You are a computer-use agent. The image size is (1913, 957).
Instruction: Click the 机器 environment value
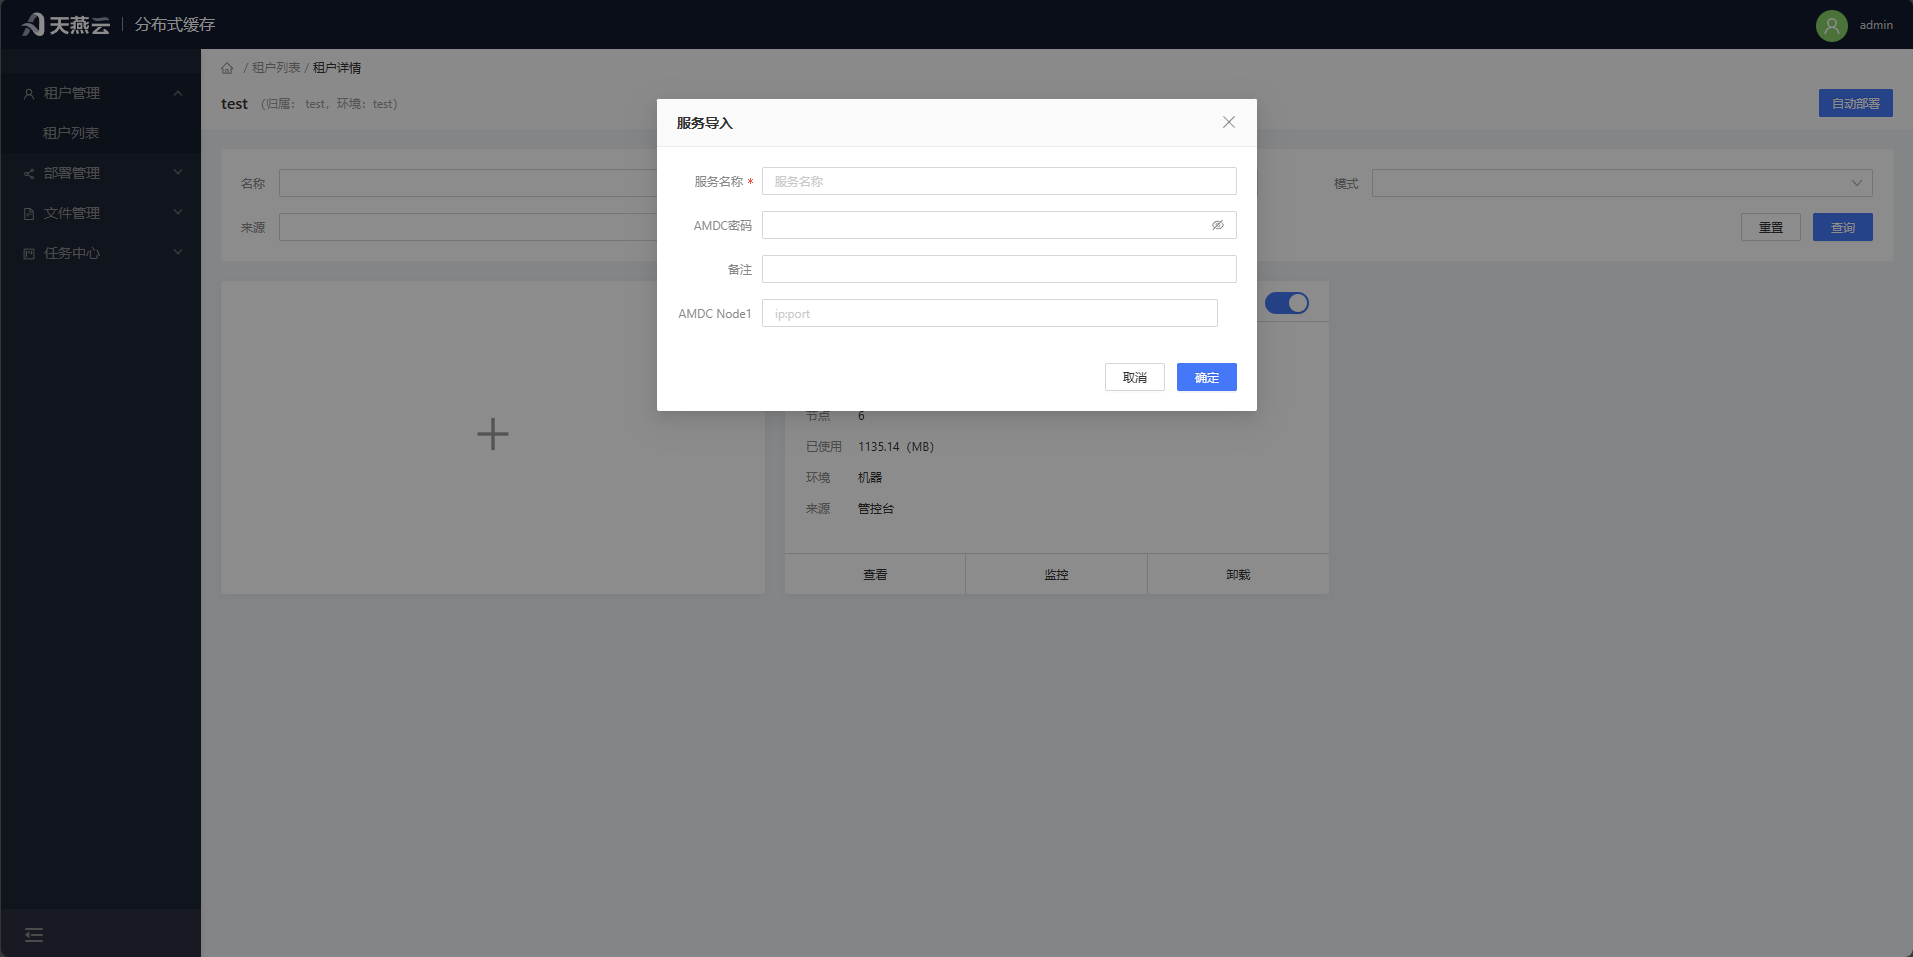[870, 478]
